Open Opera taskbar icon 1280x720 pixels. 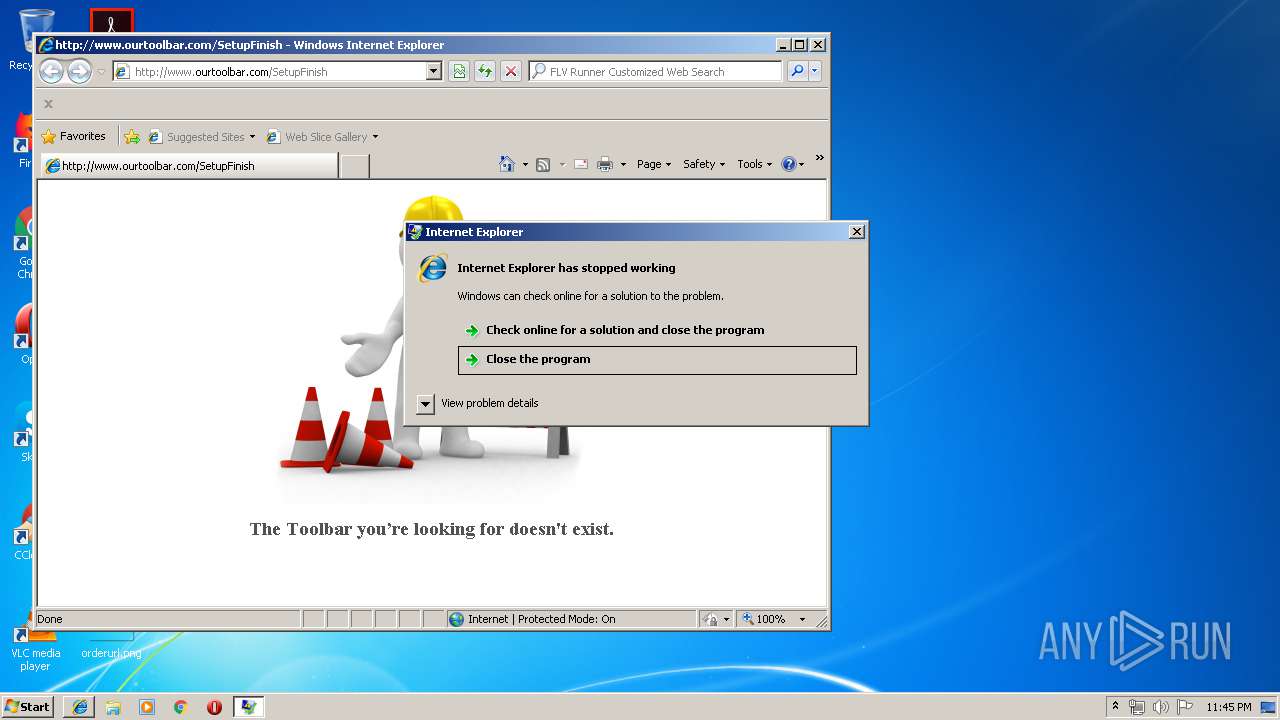[214, 706]
